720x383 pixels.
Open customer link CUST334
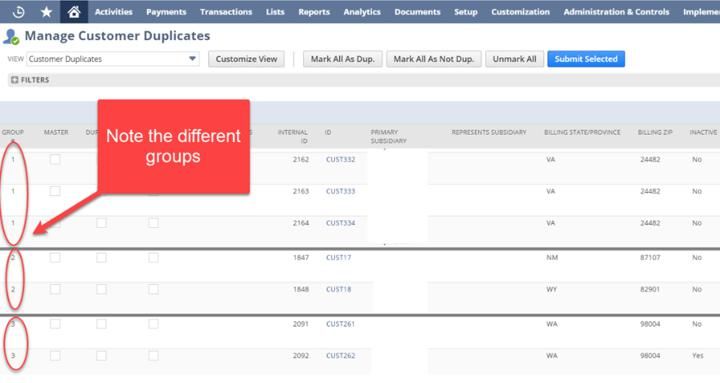(x=340, y=223)
